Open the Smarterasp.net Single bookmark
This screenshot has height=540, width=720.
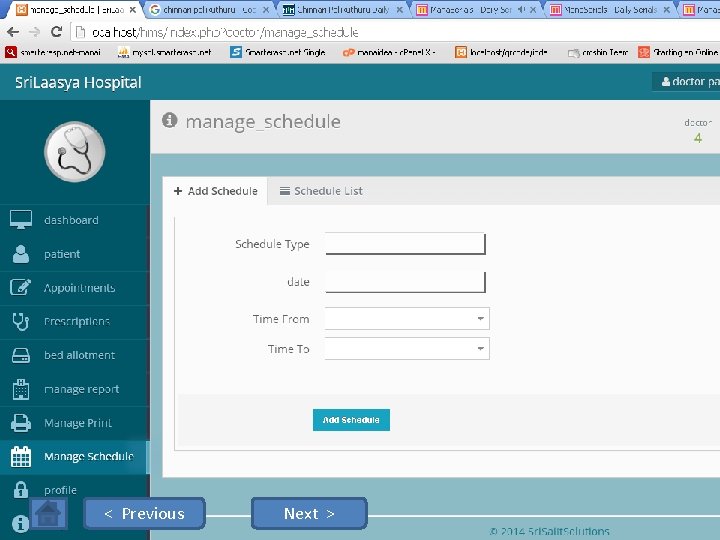point(278,52)
